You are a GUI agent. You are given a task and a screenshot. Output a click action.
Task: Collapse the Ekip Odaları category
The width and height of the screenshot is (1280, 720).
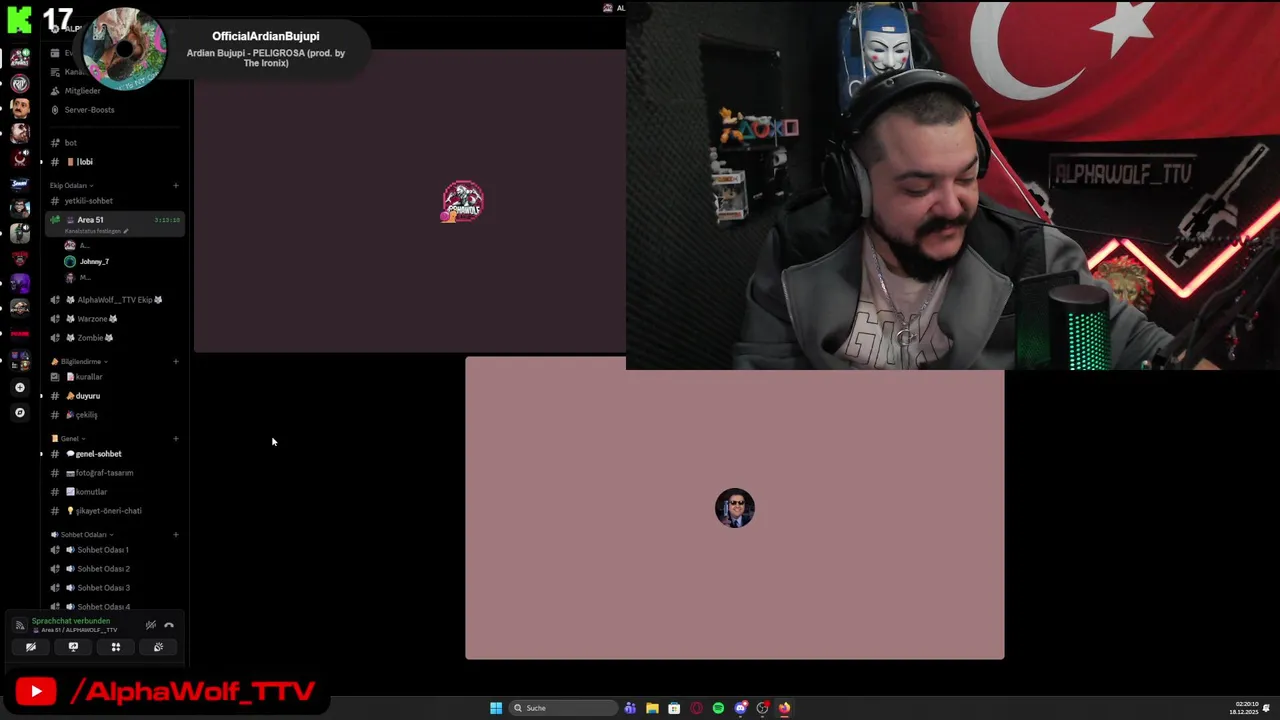(71, 186)
